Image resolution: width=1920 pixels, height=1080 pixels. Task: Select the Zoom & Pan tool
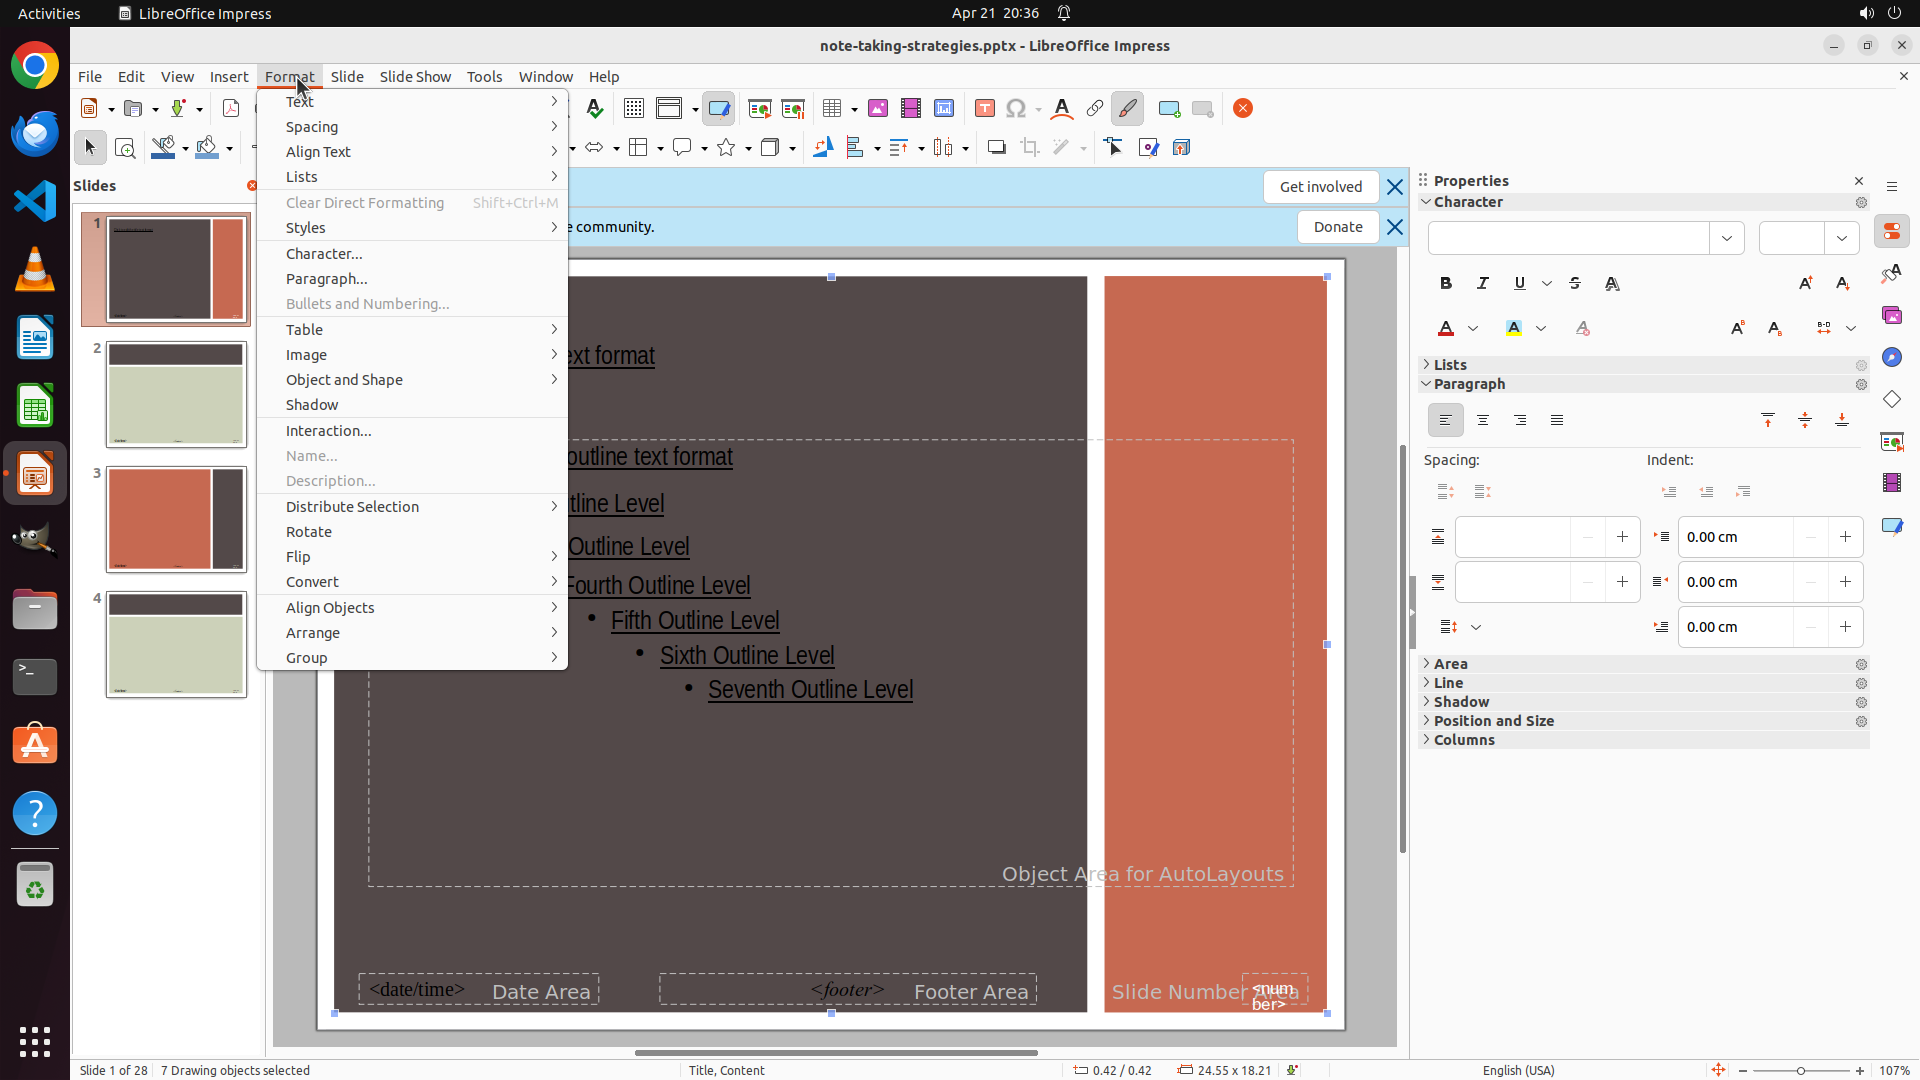point(125,148)
